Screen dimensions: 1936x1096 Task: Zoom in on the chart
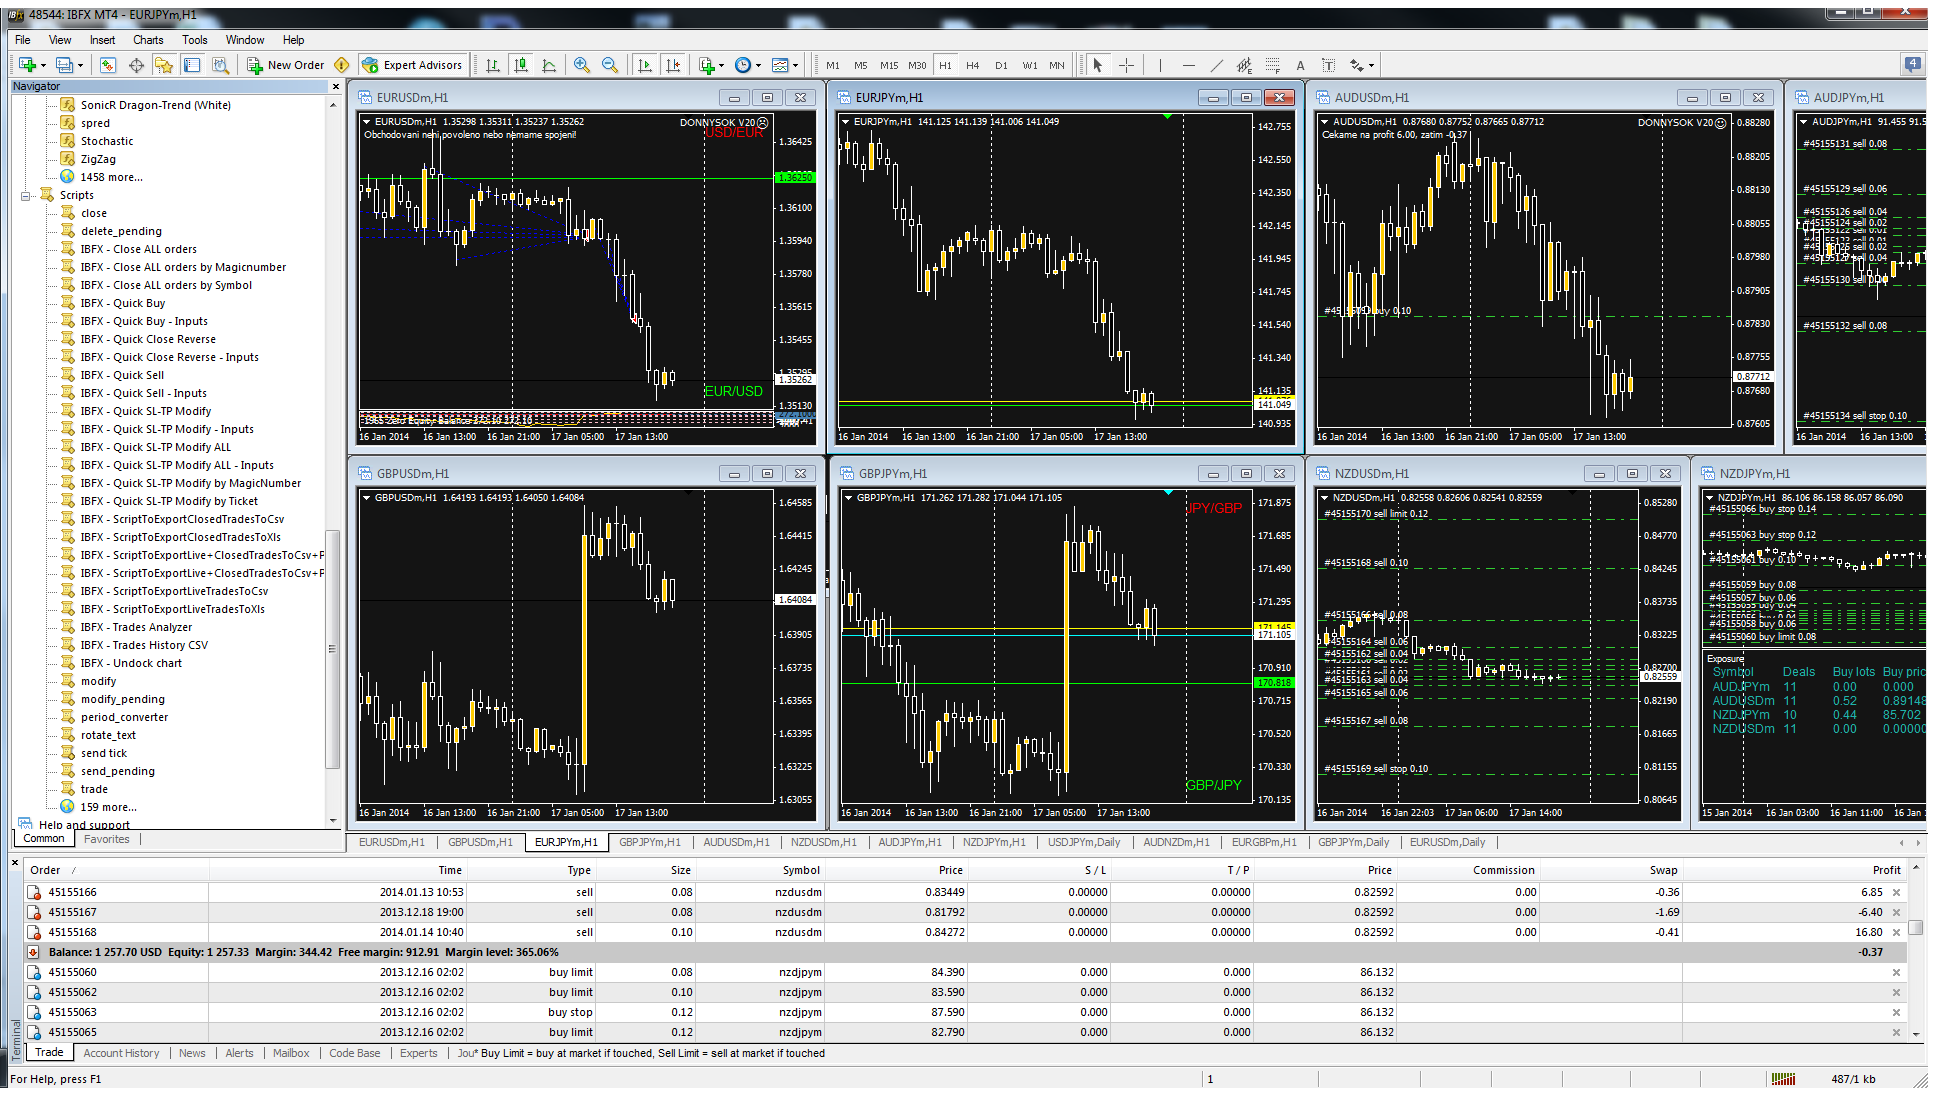pyautogui.click(x=581, y=65)
